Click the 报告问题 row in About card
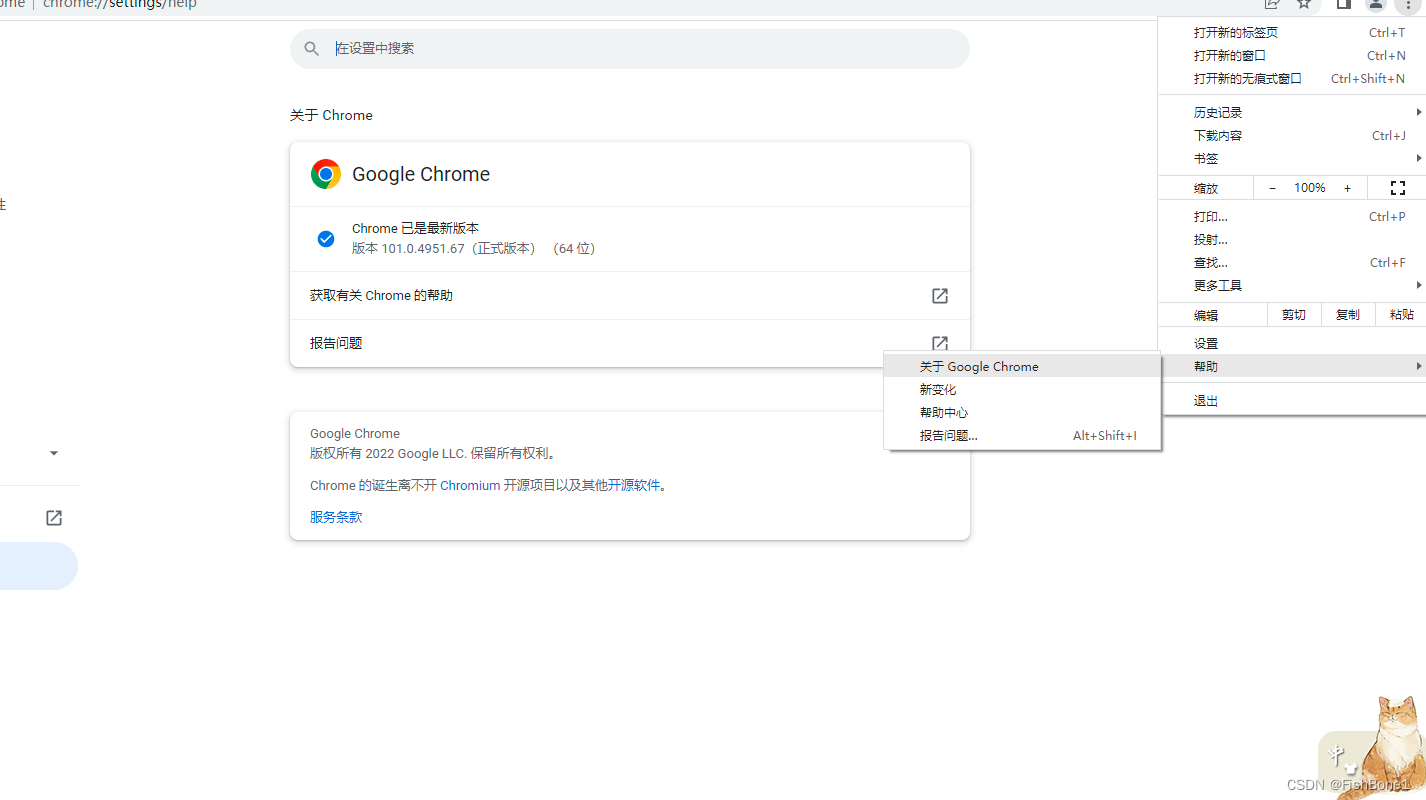The image size is (1426, 800). coord(630,343)
